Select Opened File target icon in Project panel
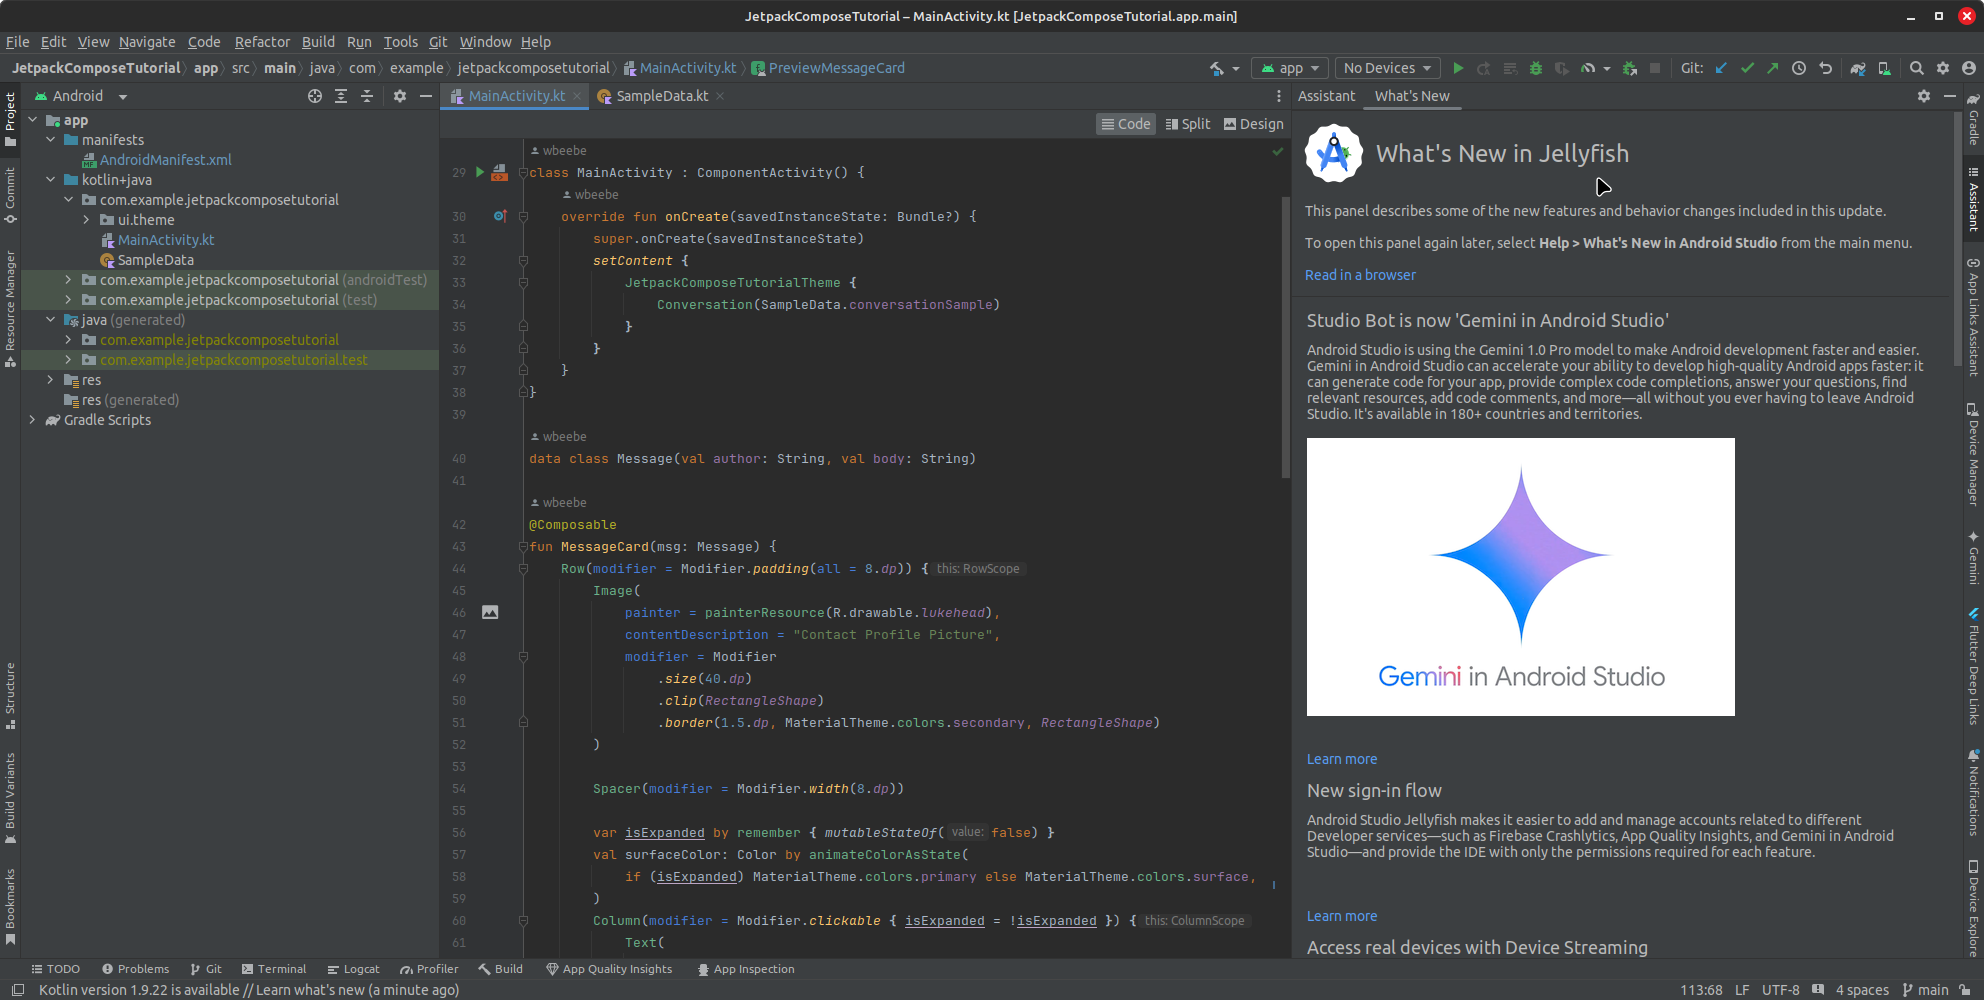The image size is (1984, 1000). tap(315, 96)
